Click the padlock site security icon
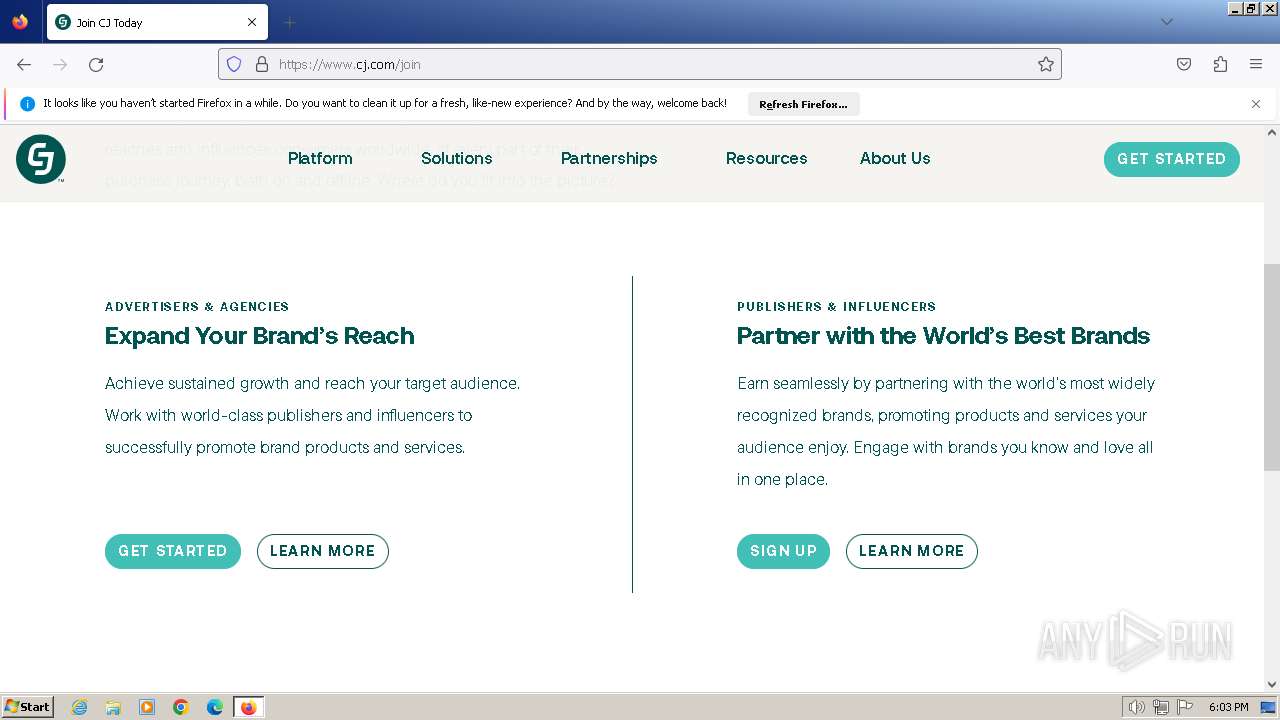This screenshot has height=720, width=1280. click(262, 64)
